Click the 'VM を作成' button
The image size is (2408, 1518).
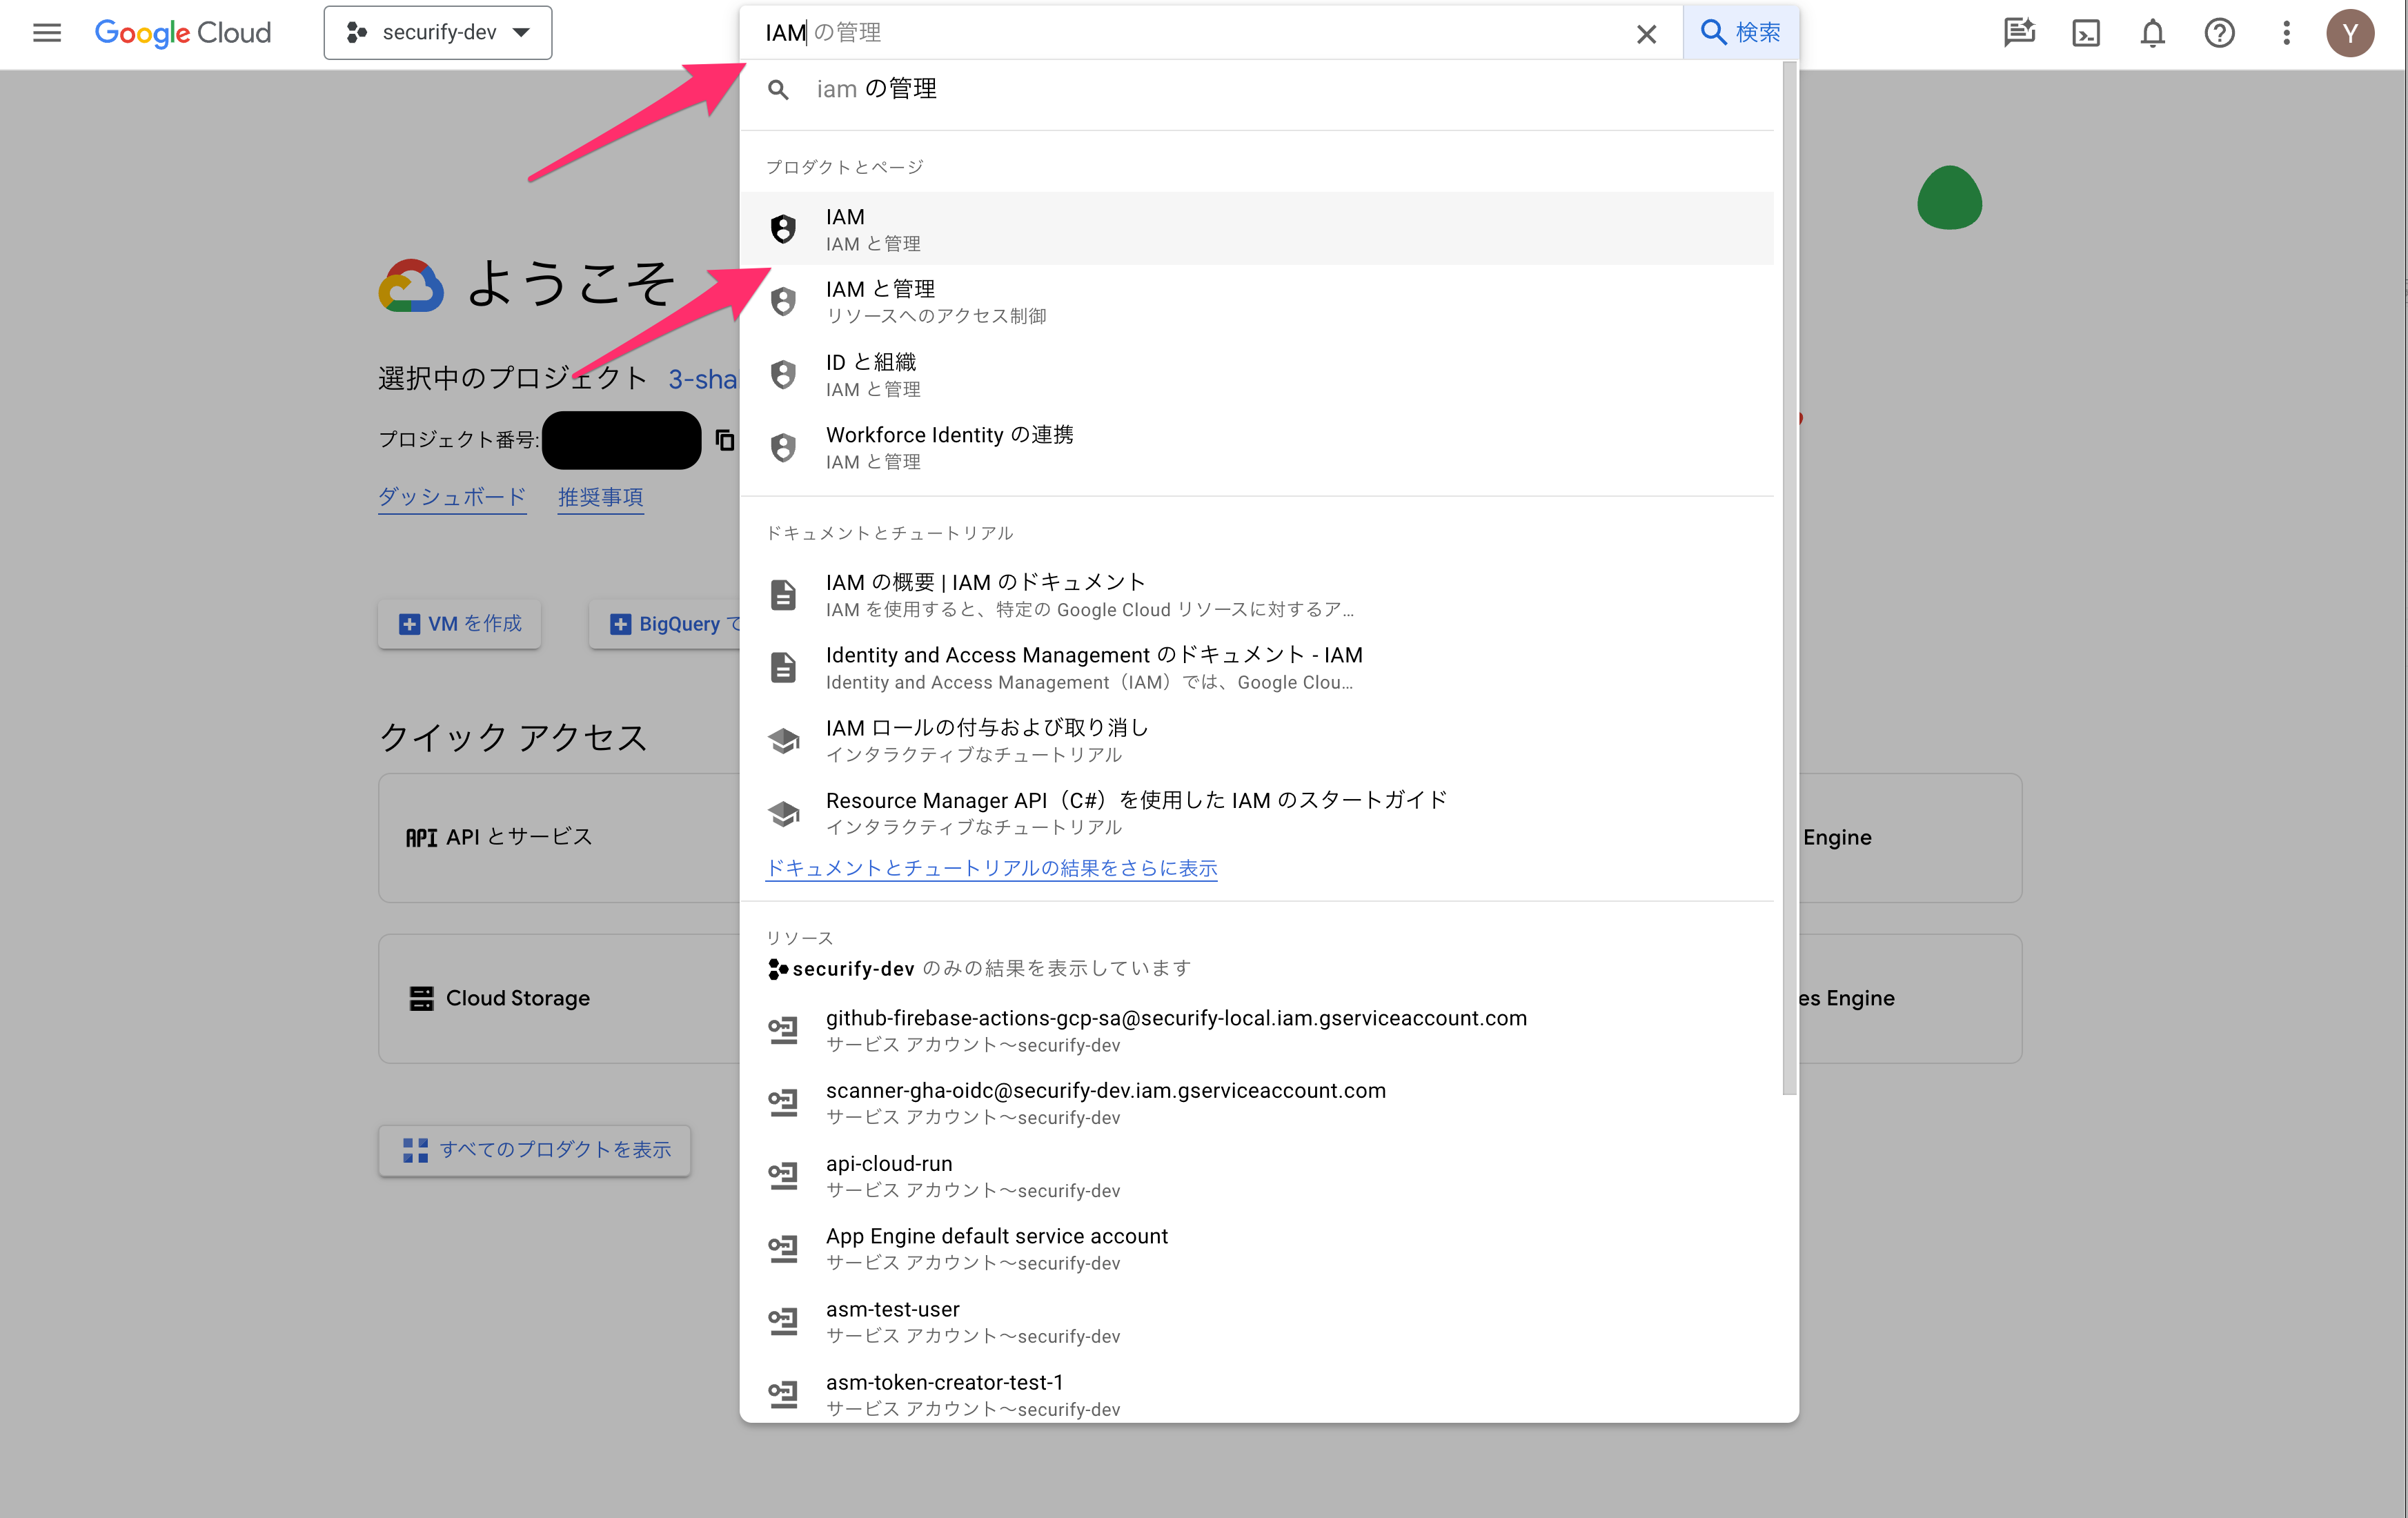click(460, 624)
